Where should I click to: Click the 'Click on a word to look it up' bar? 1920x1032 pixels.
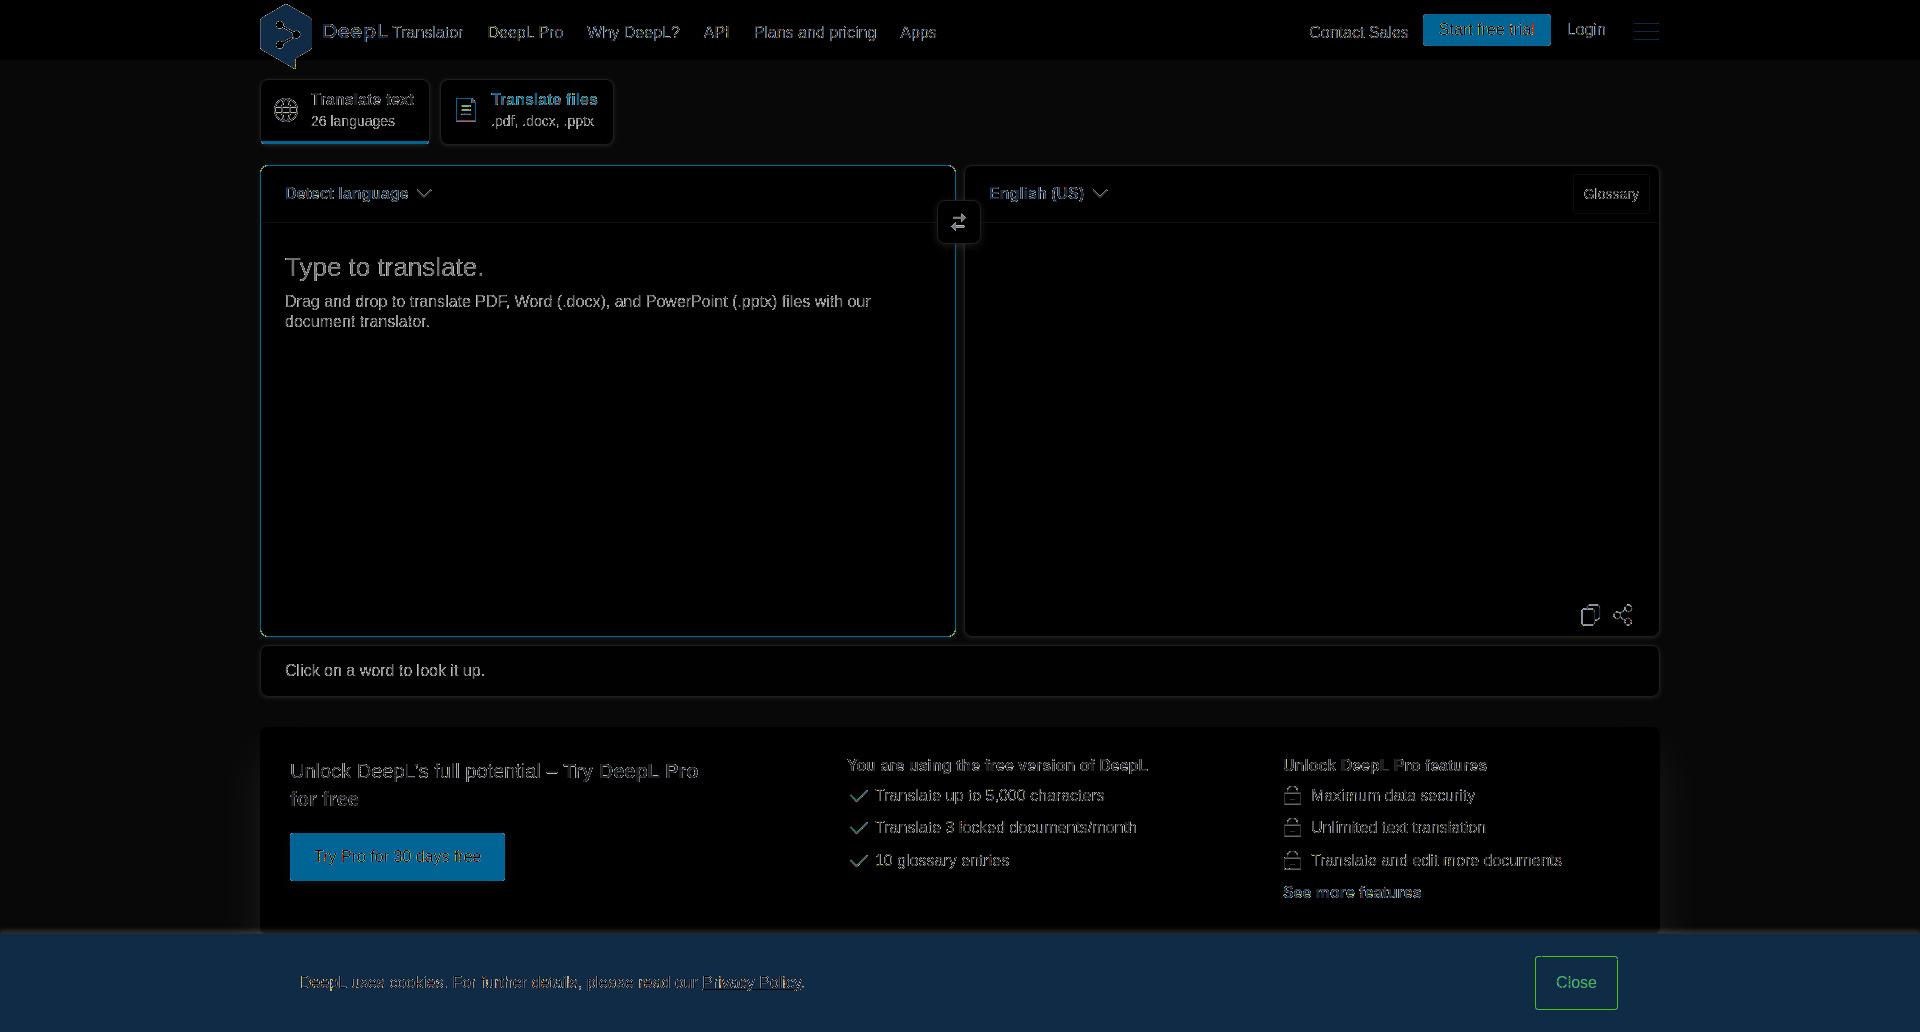pyautogui.click(x=960, y=671)
